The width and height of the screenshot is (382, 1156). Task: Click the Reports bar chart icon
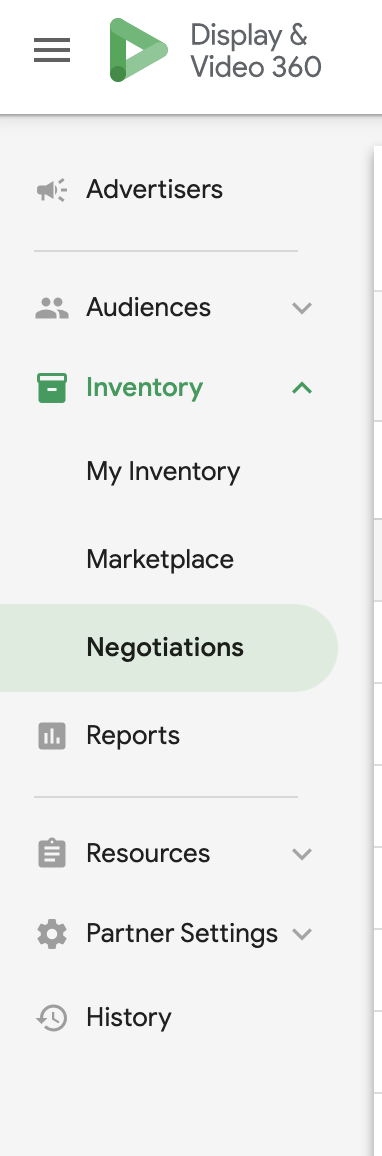click(52, 736)
